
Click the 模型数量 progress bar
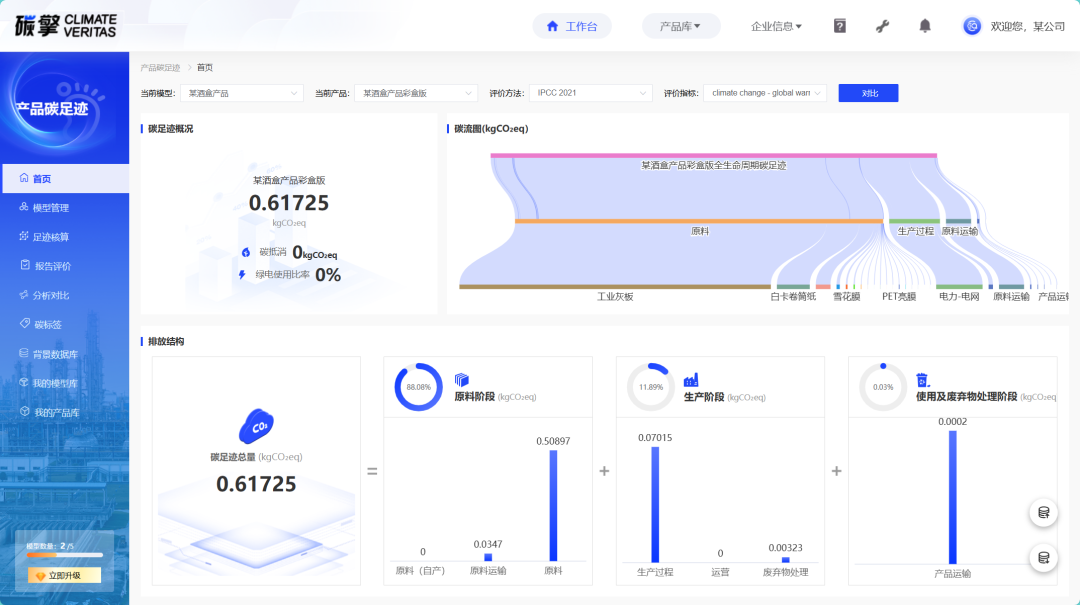(x=64, y=557)
